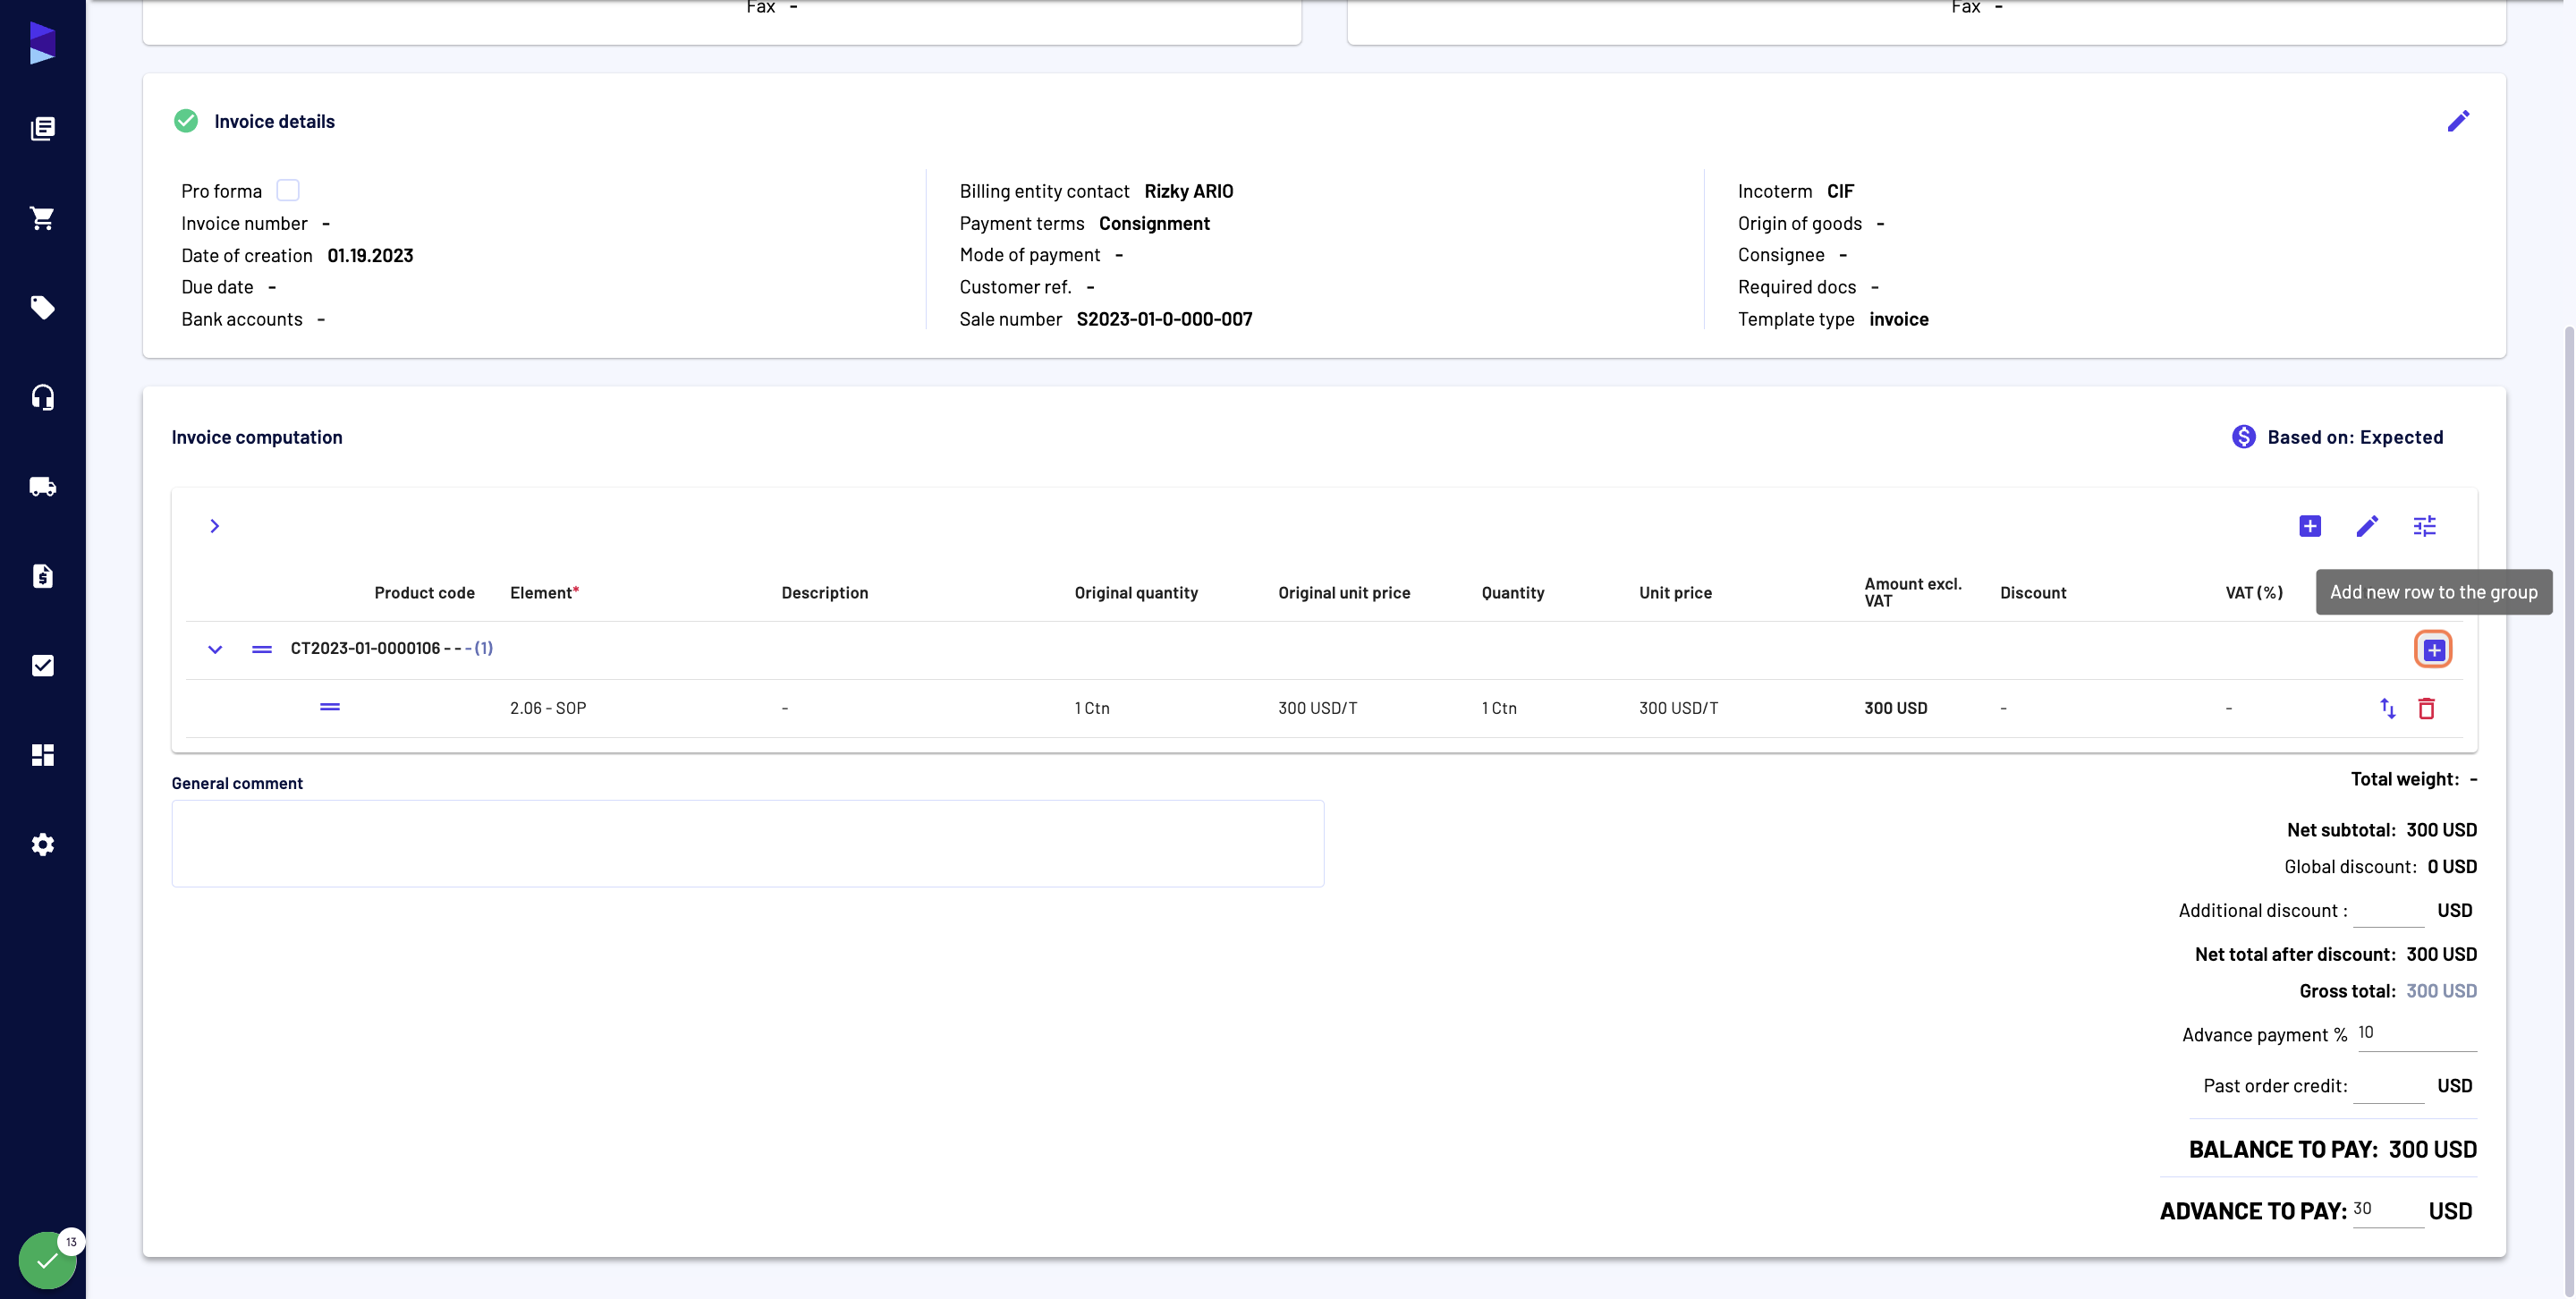
Task: Click the Advance payment % field
Action: tap(2416, 1034)
